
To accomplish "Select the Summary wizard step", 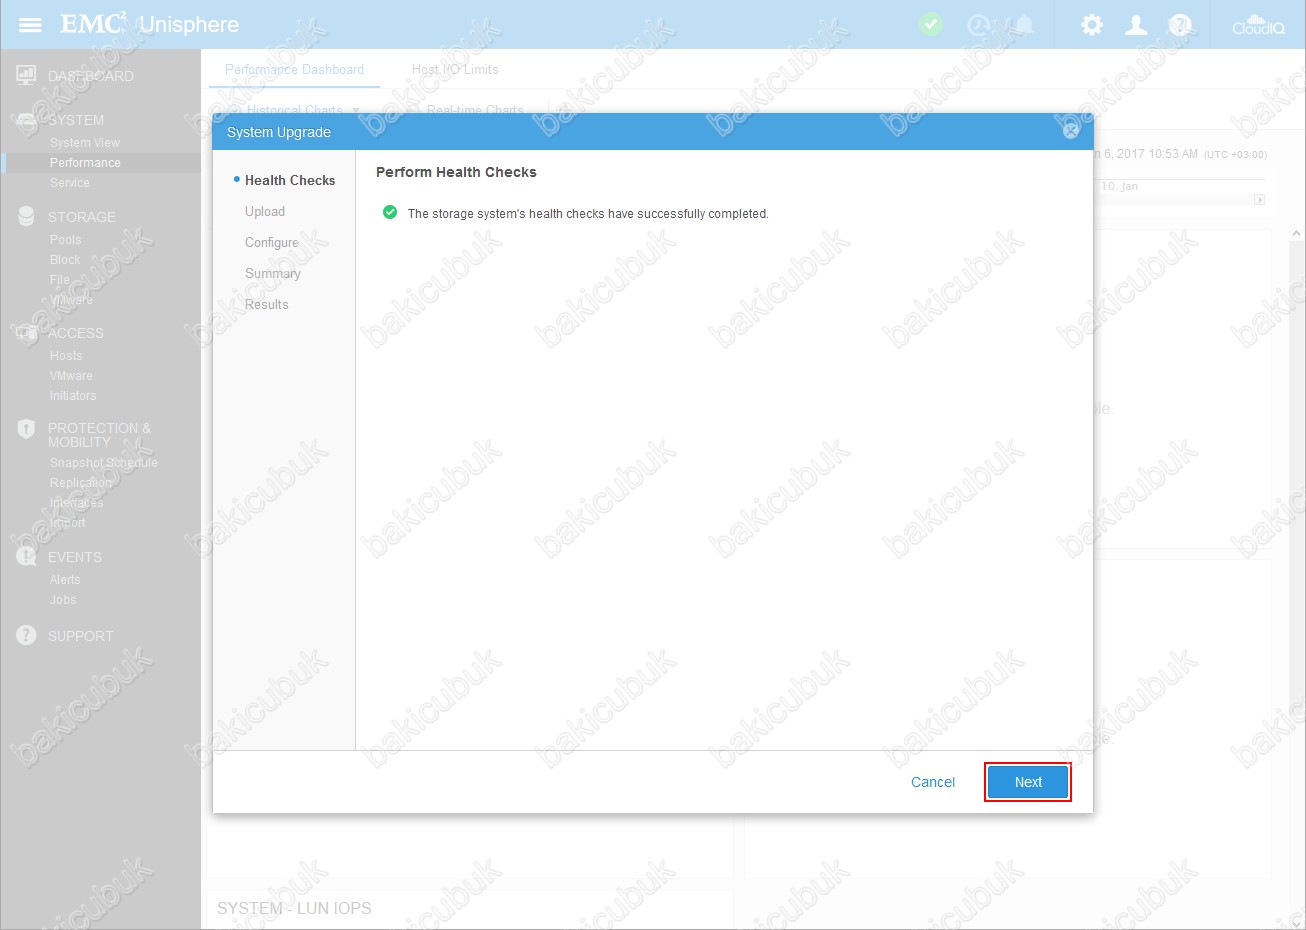I will coord(273,273).
